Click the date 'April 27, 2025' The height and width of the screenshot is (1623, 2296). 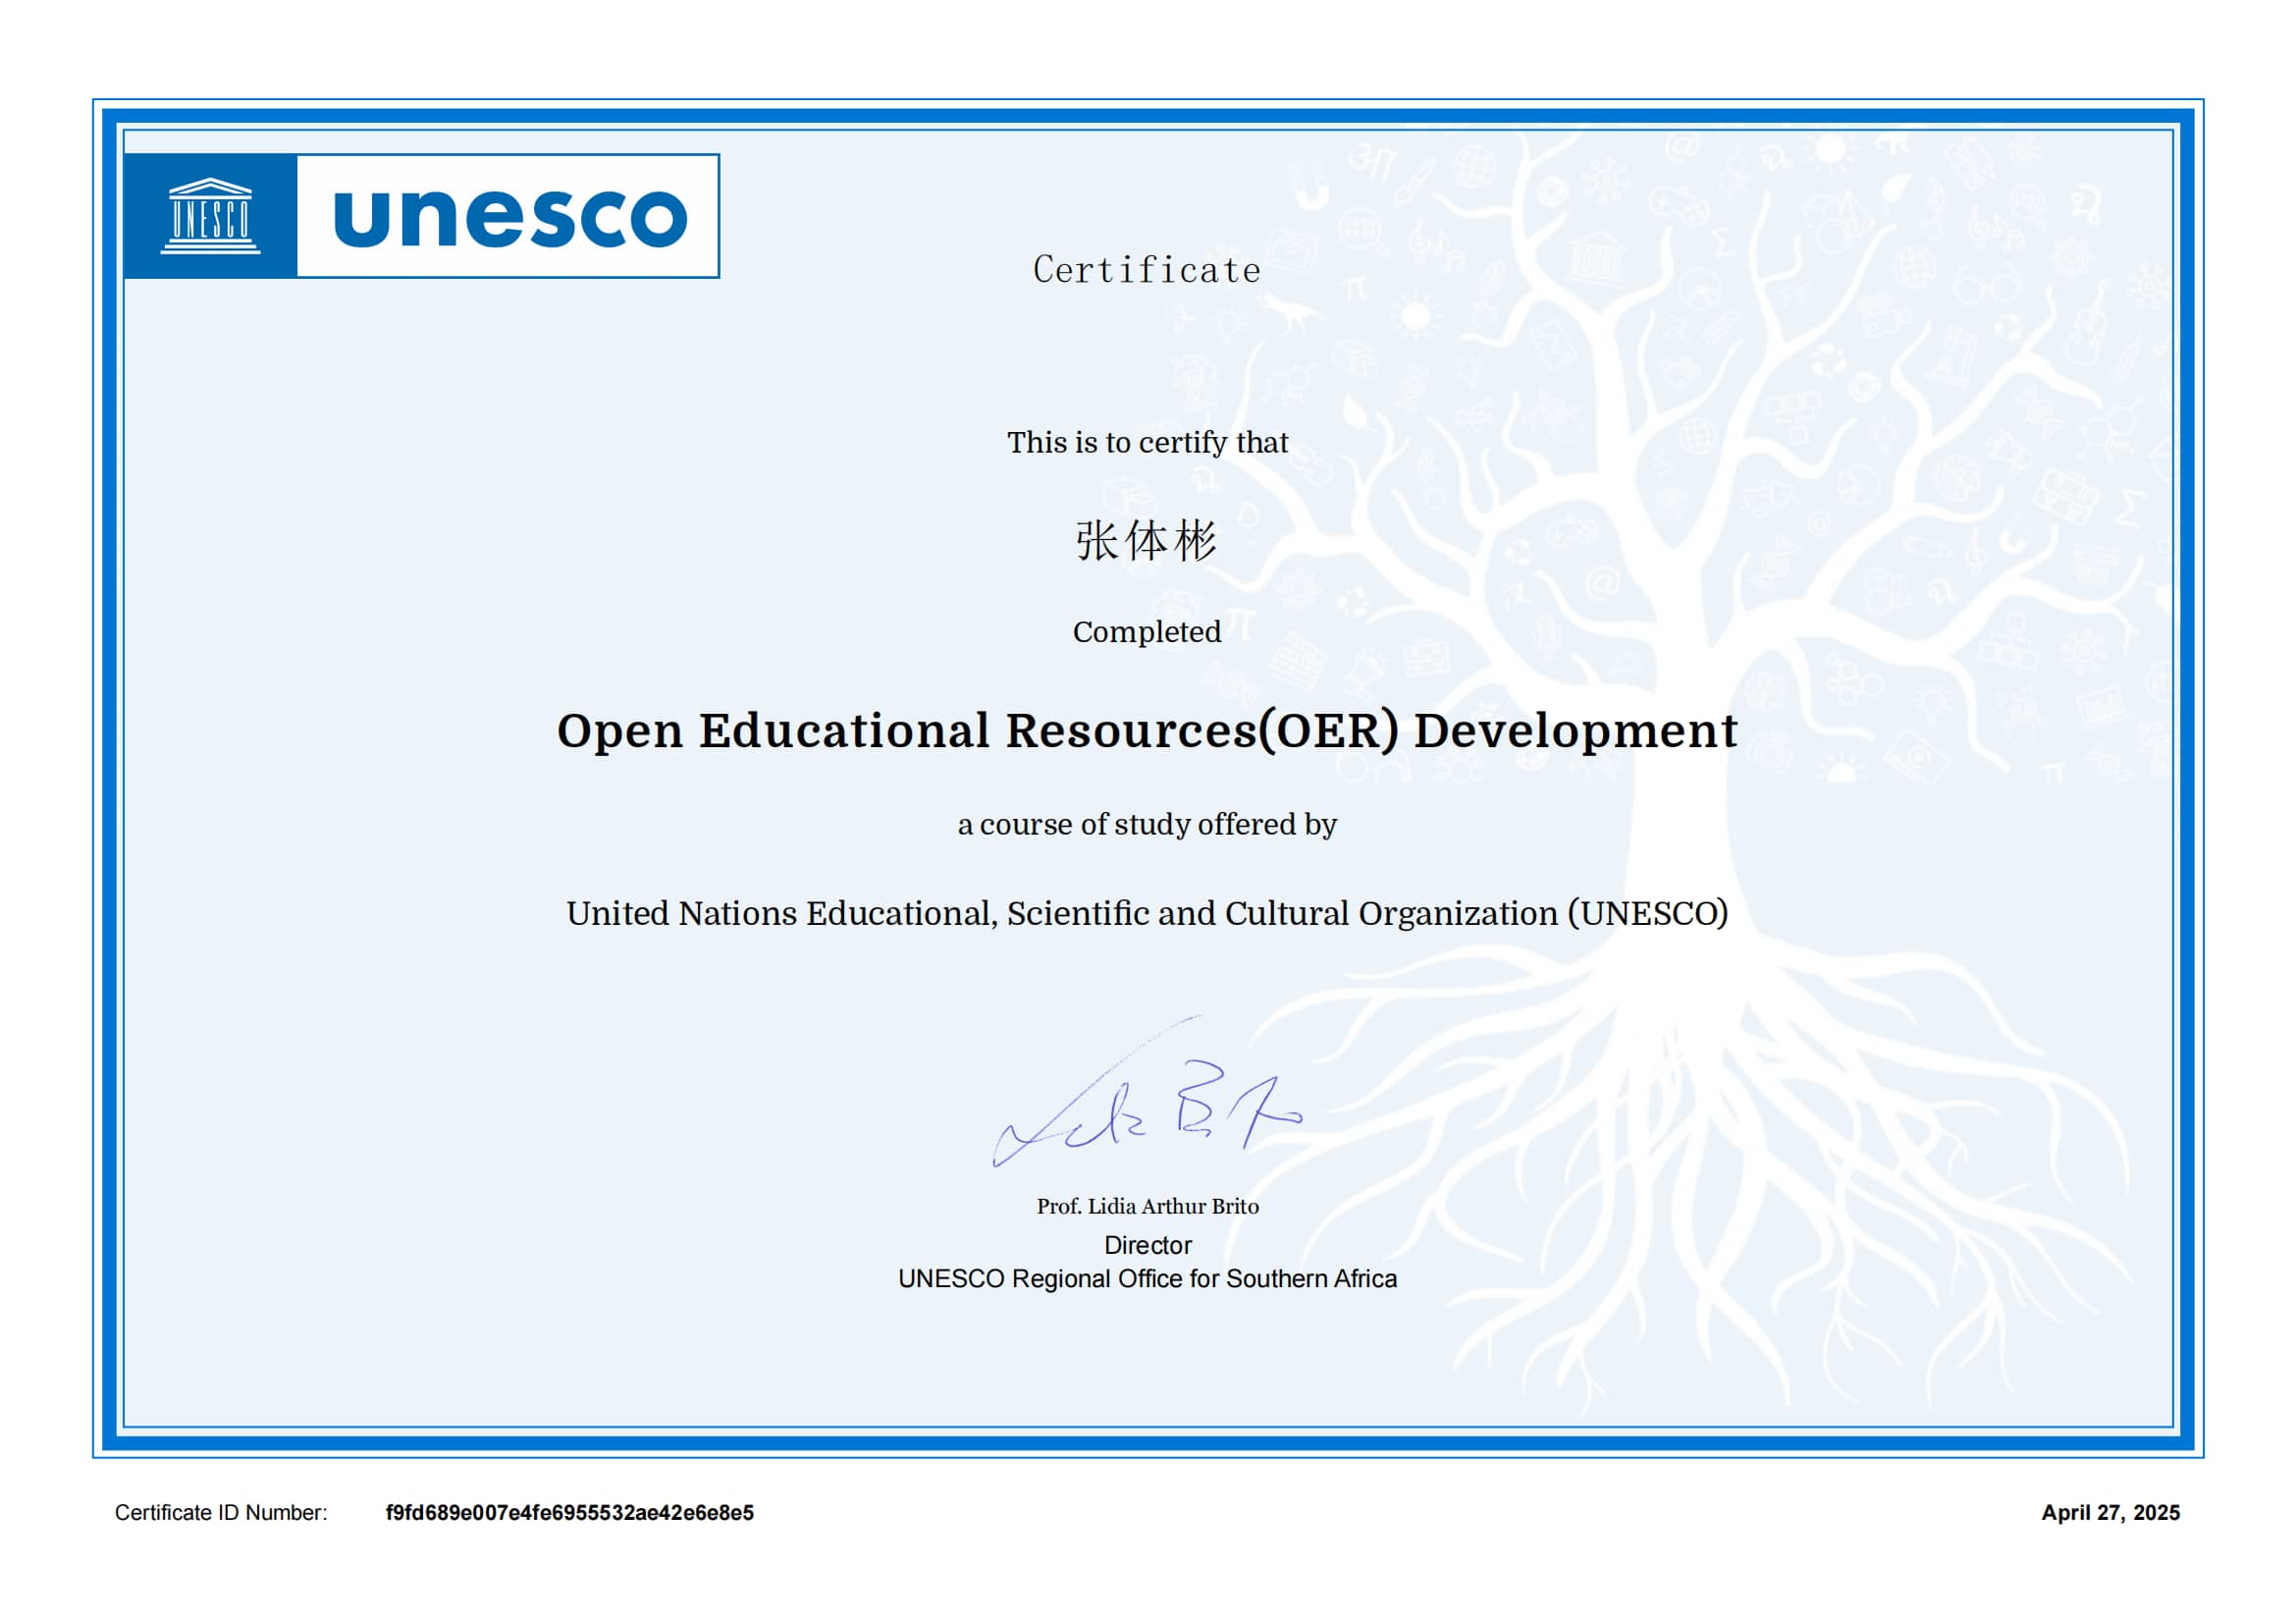[2111, 1513]
